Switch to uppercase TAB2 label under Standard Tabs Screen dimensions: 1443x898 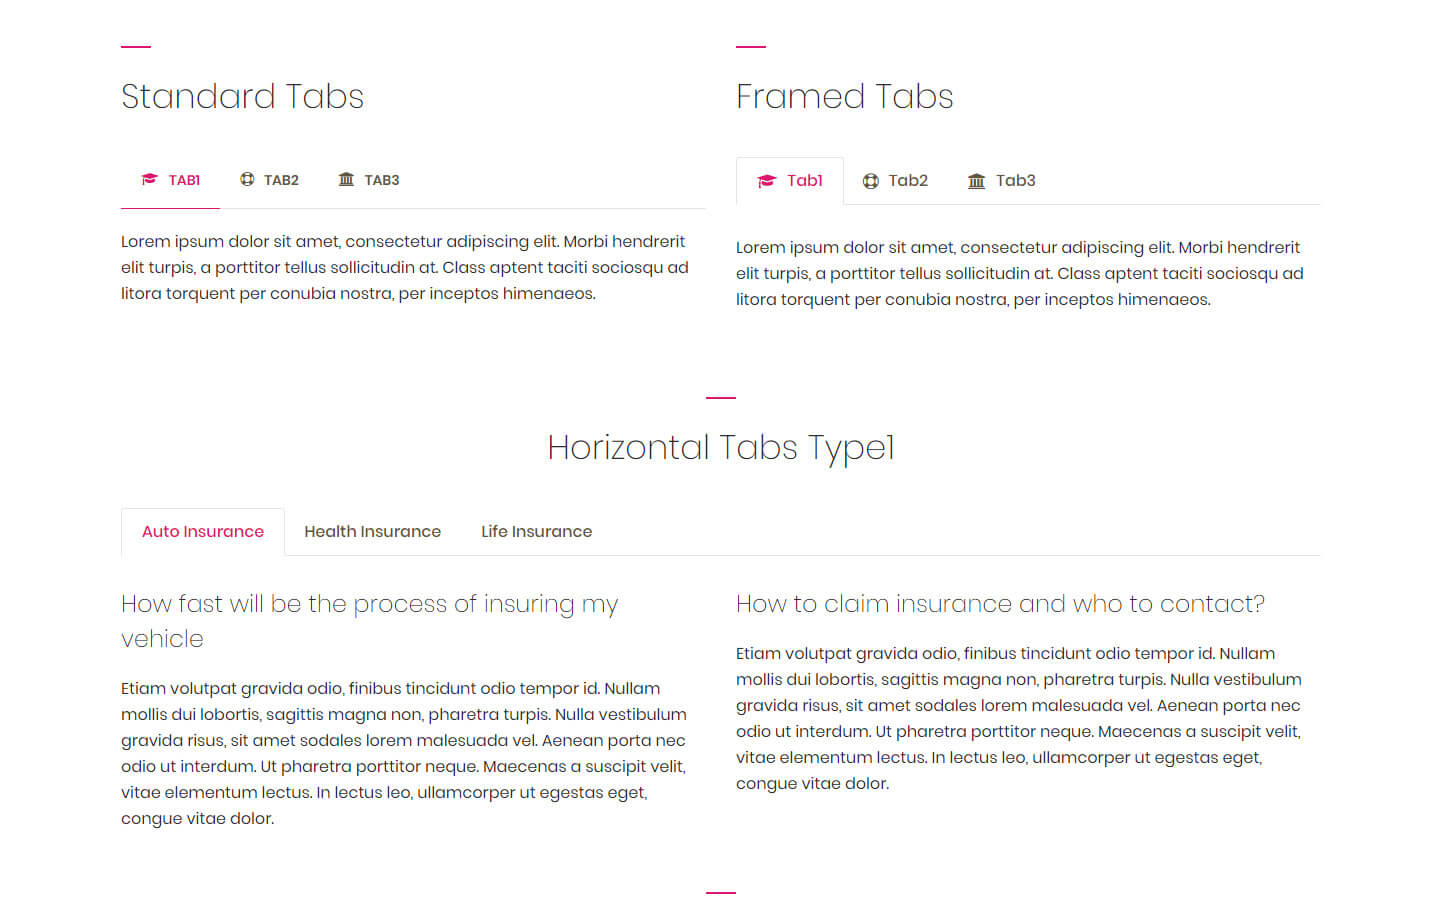[x=281, y=180]
